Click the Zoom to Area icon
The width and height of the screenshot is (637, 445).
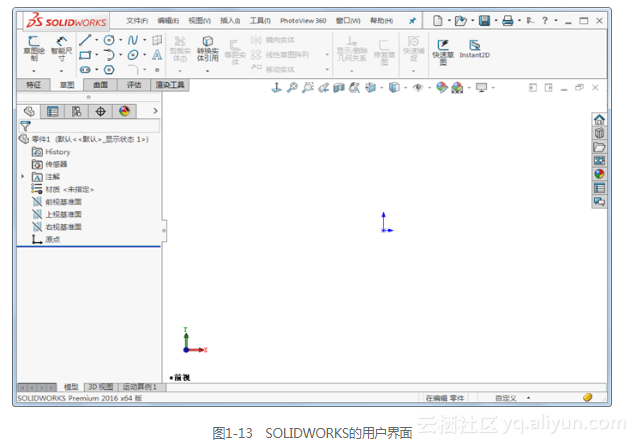pos(308,87)
